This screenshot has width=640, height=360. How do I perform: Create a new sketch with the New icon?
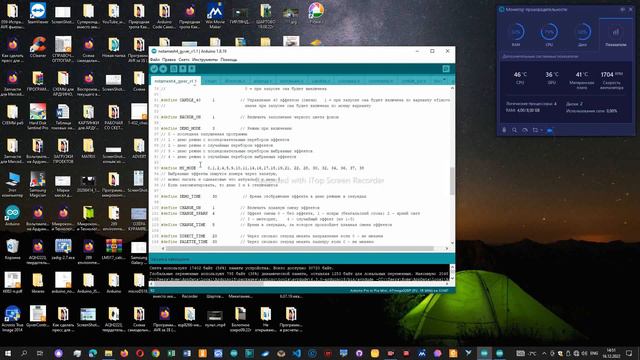pos(174,69)
